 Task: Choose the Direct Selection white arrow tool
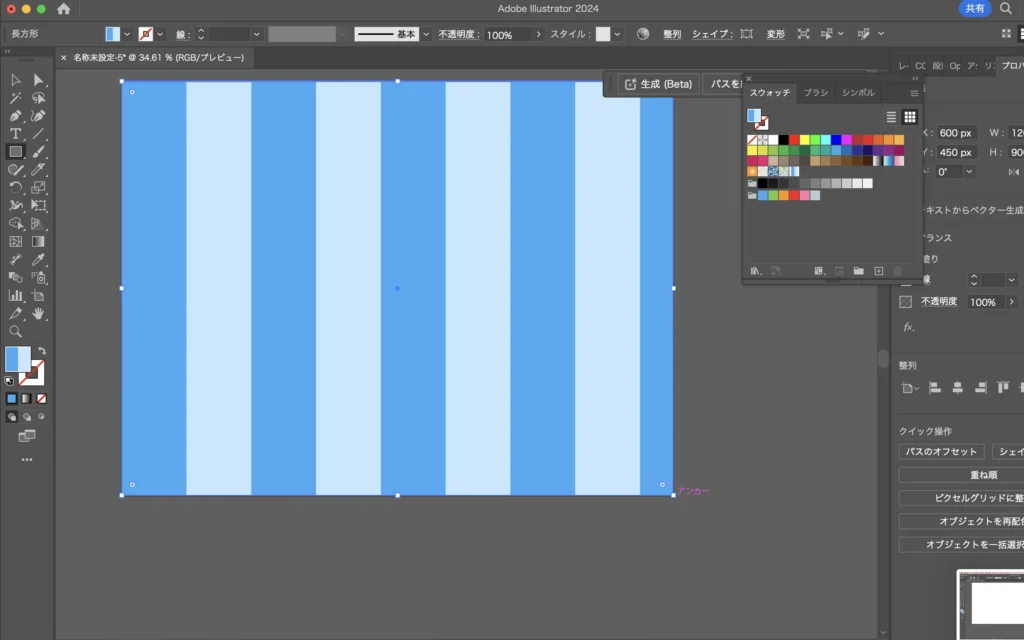(x=39, y=80)
